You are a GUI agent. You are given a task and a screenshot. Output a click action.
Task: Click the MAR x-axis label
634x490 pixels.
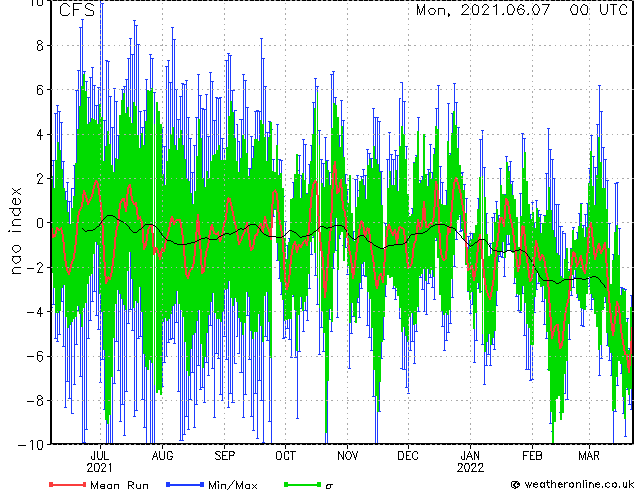[589, 456]
